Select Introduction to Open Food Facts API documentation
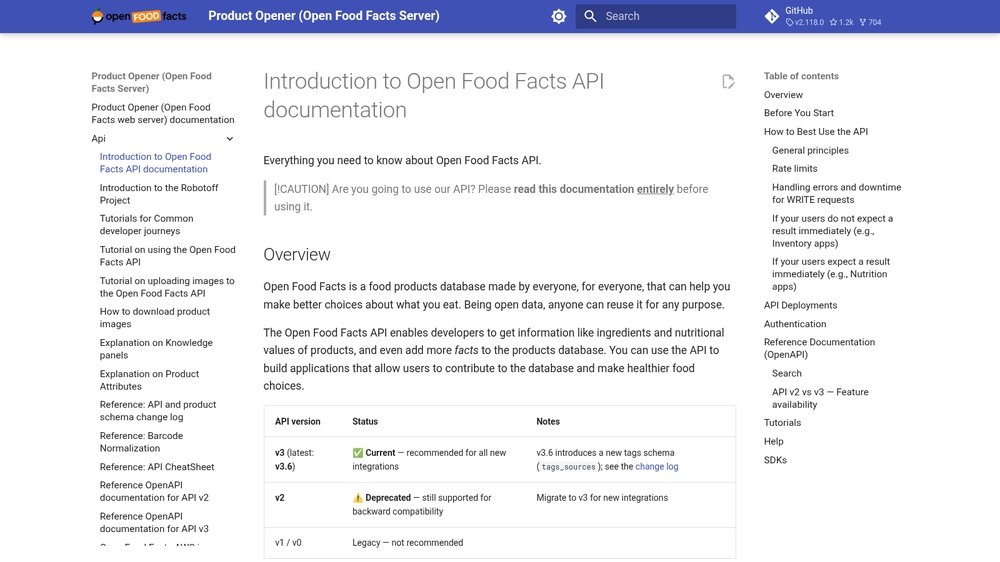This screenshot has width=1000, height=562. pyautogui.click(x=155, y=163)
